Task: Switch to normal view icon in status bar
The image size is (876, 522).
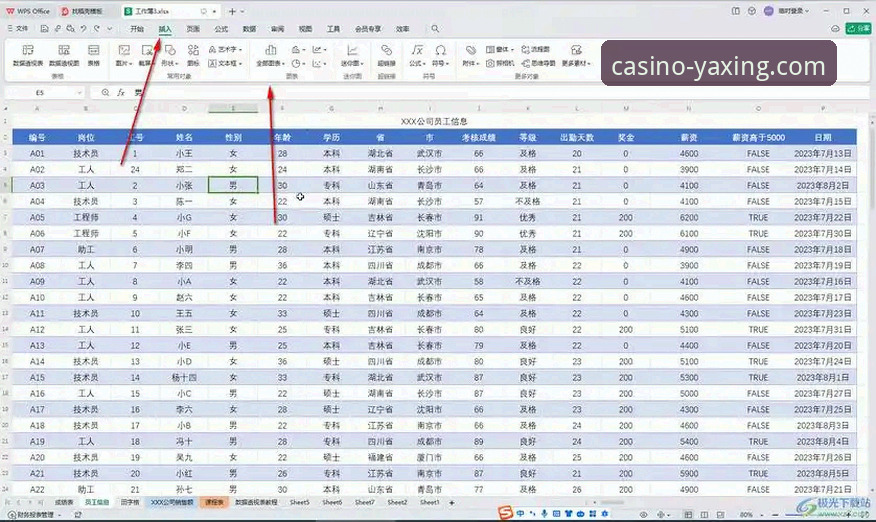Action: tap(688, 514)
